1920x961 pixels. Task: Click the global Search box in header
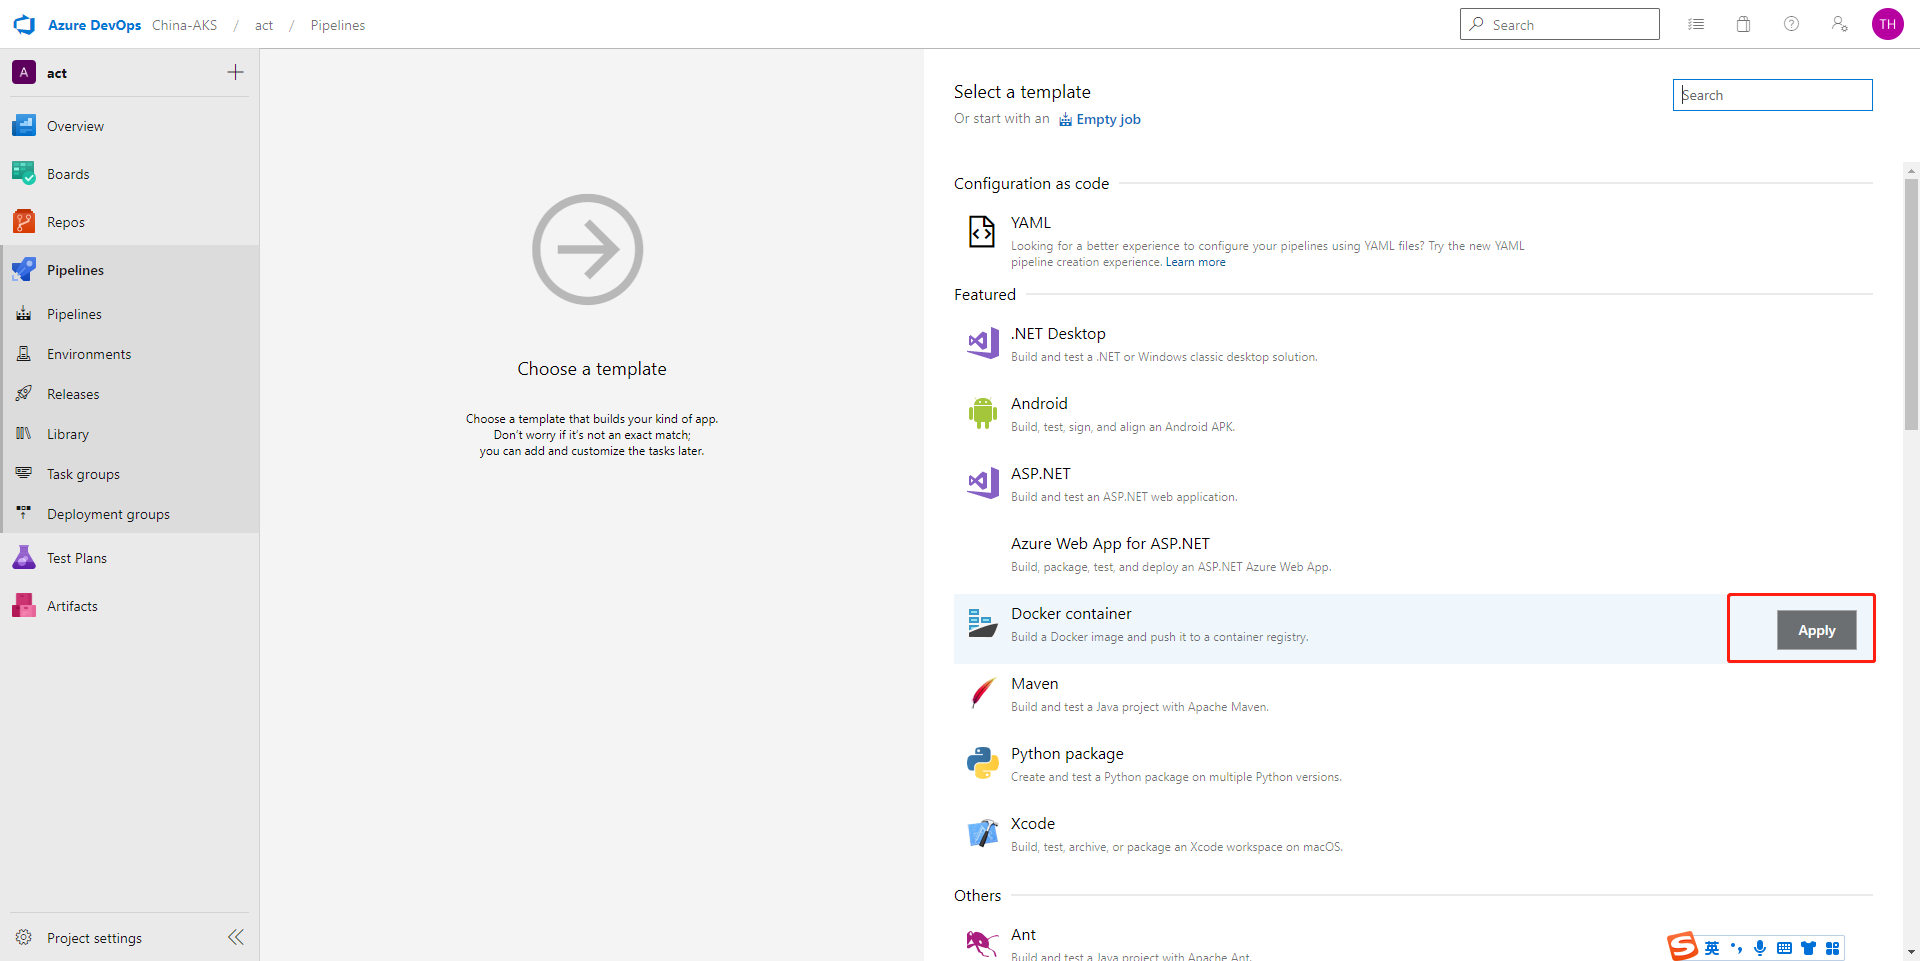point(1559,24)
